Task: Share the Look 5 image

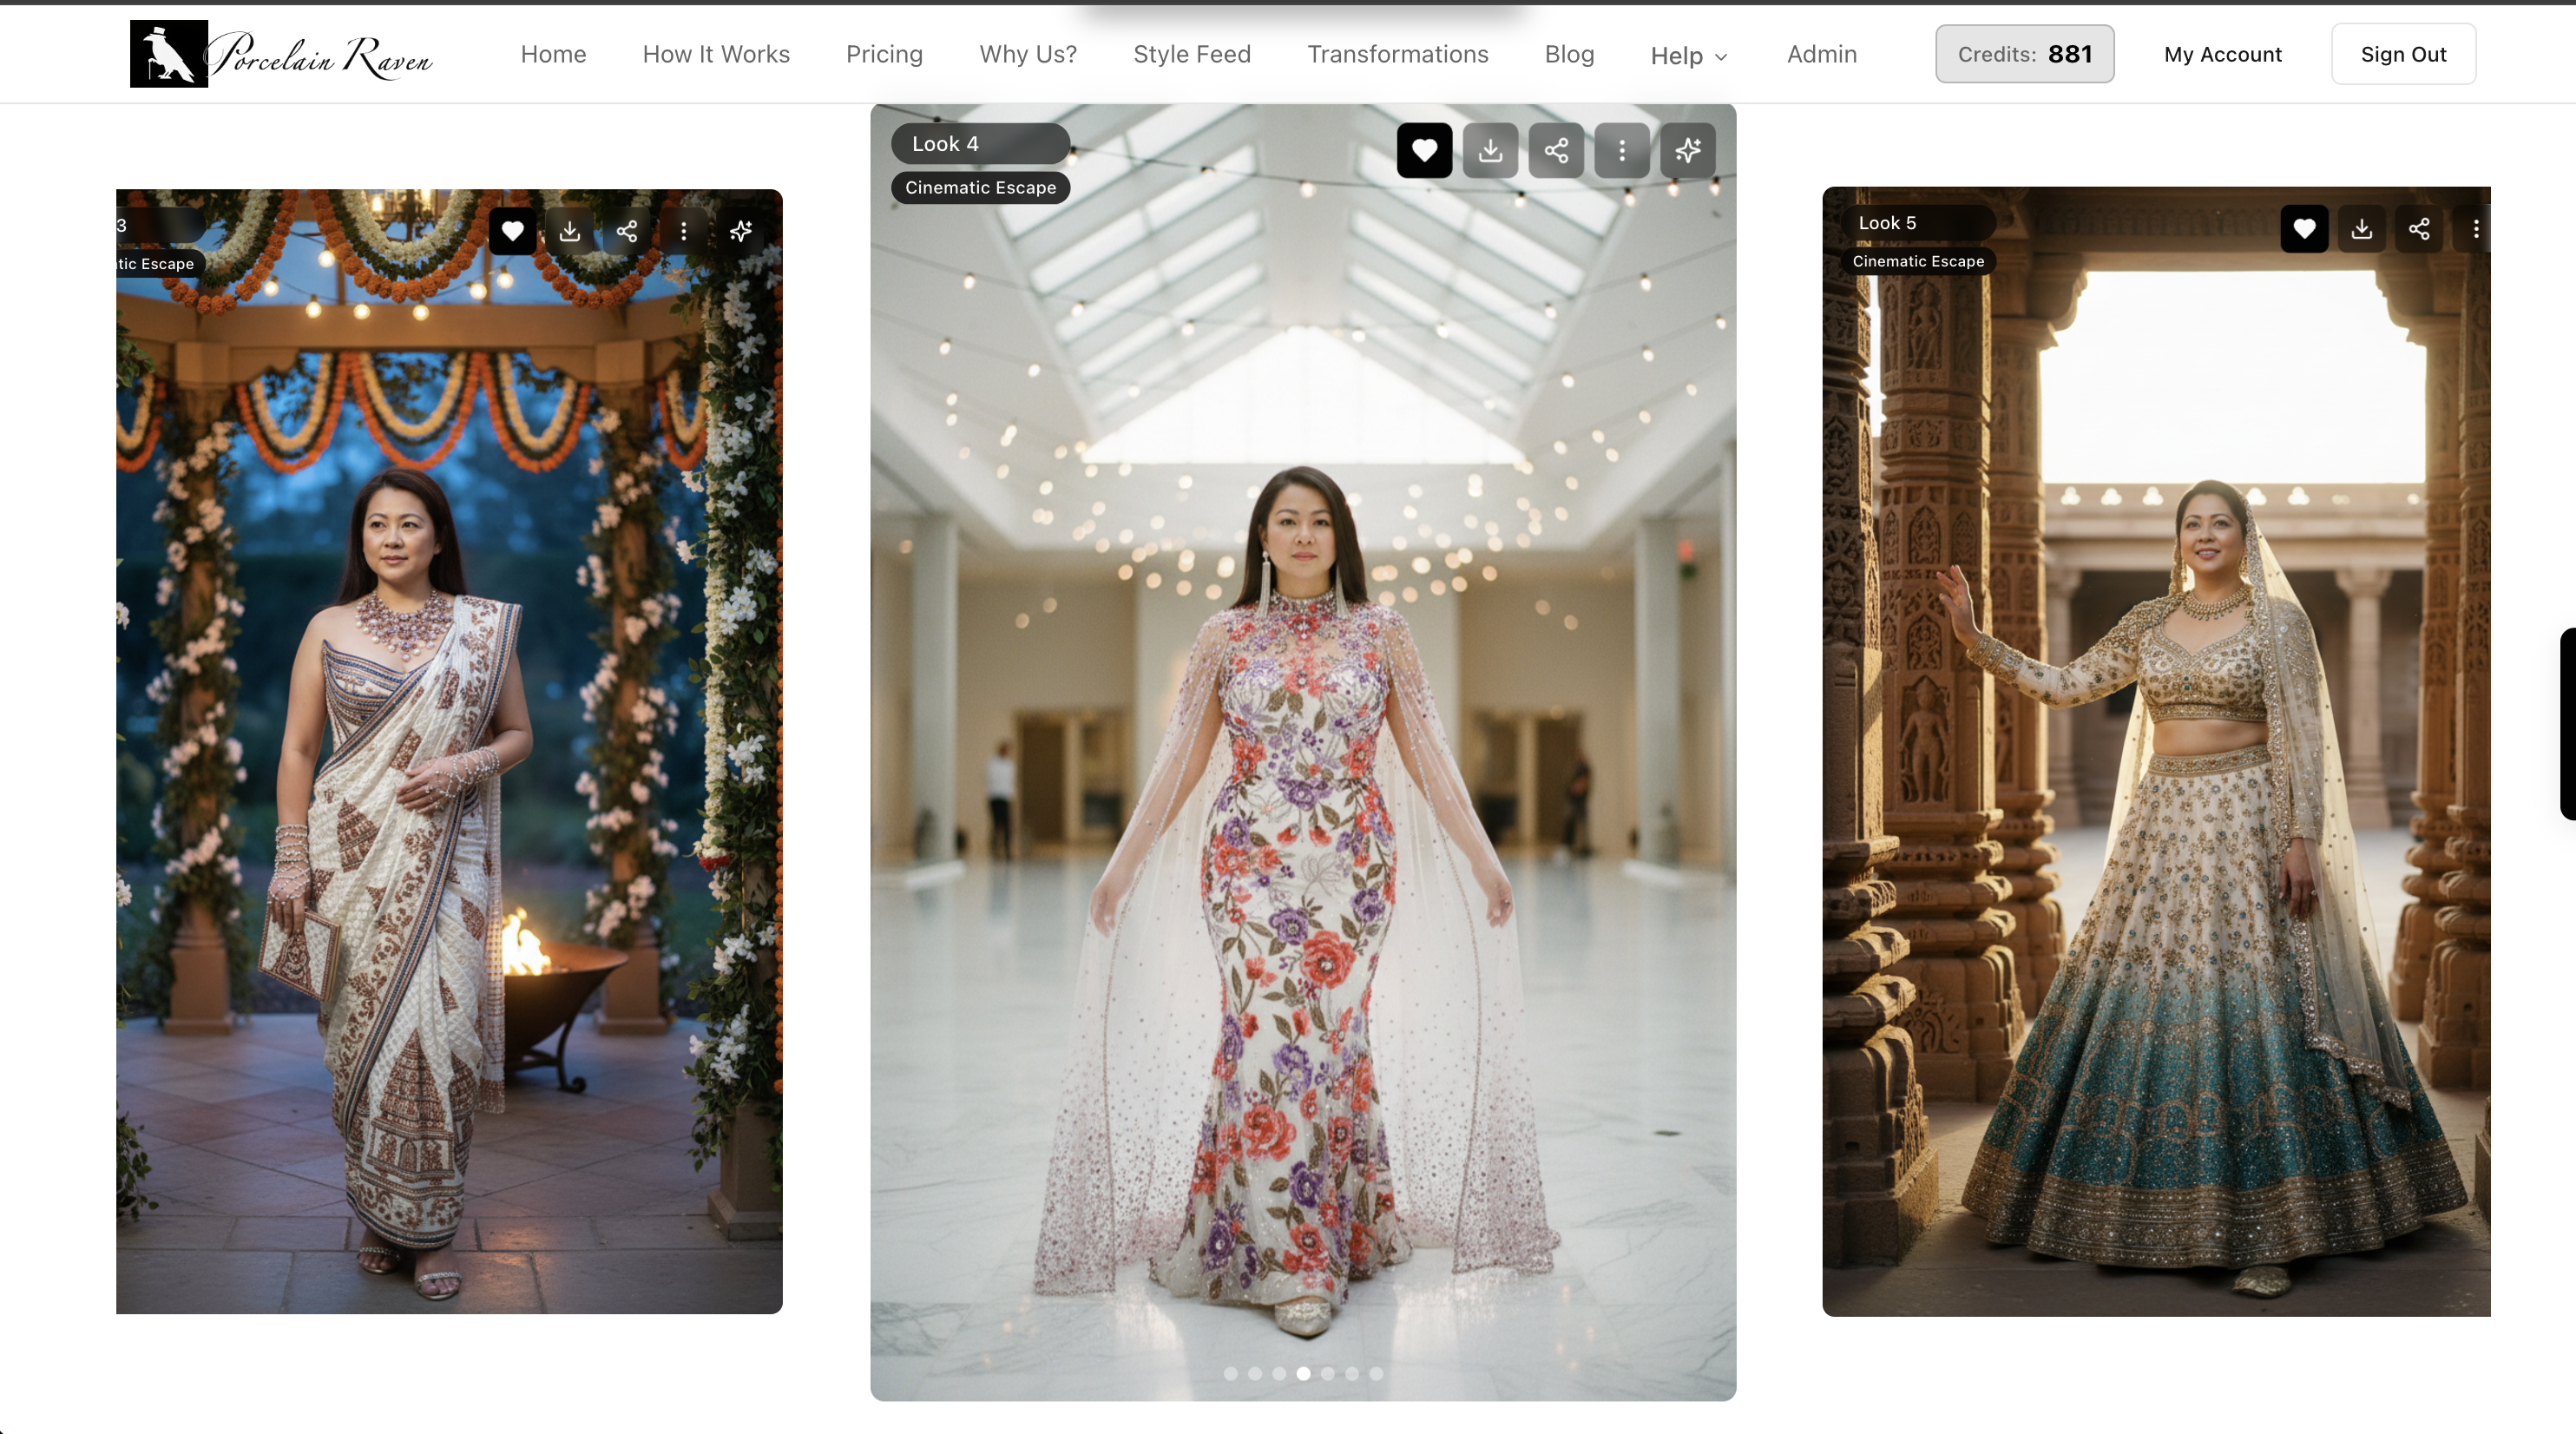Action: 2418,229
